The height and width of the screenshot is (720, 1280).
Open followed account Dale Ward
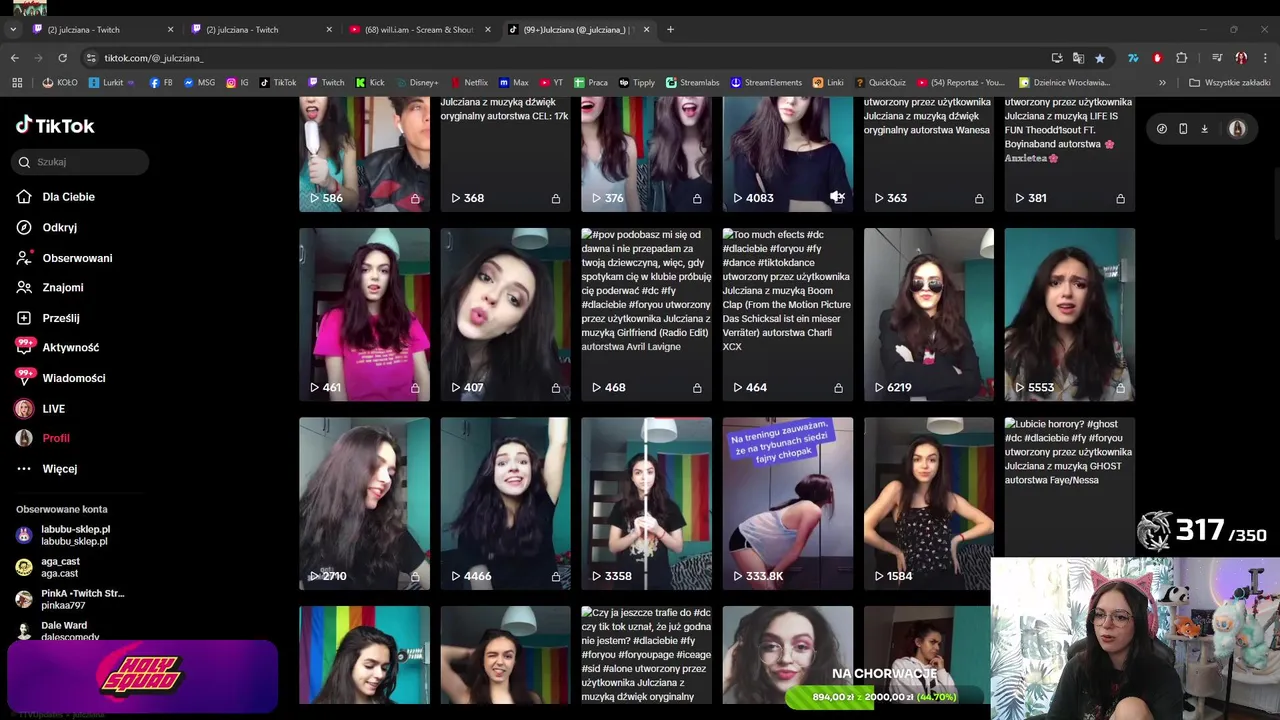click(x=64, y=630)
